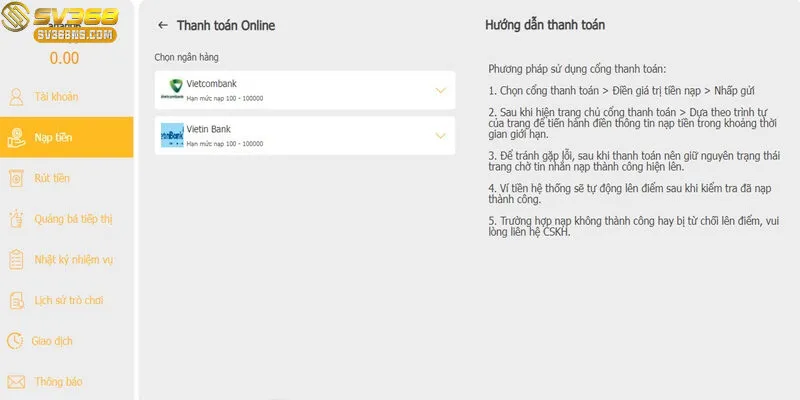Go back using the left arrow
The image size is (800, 400).
163,25
